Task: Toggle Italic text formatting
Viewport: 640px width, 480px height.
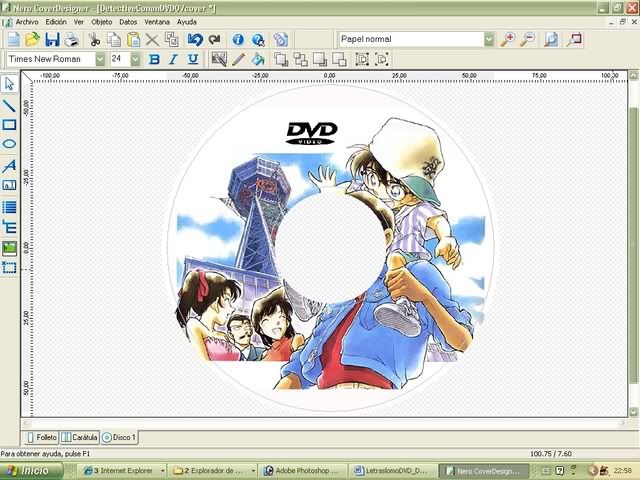Action: pyautogui.click(x=173, y=60)
